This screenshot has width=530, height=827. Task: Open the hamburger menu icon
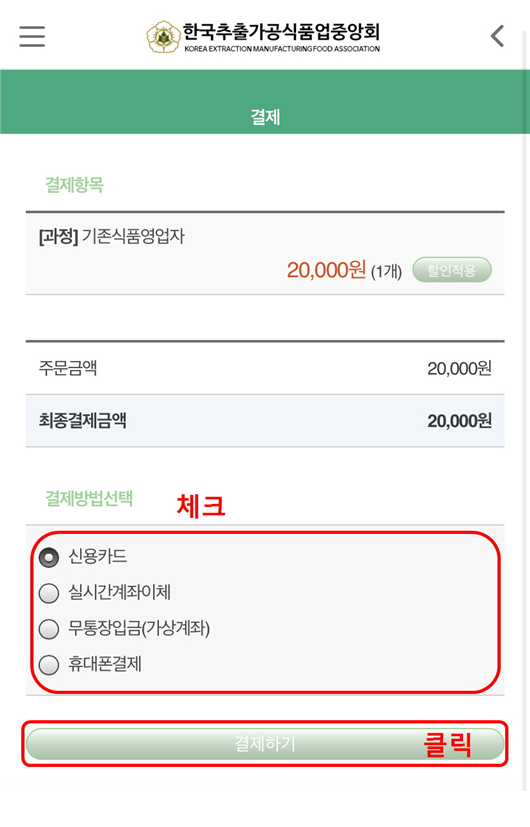point(32,36)
